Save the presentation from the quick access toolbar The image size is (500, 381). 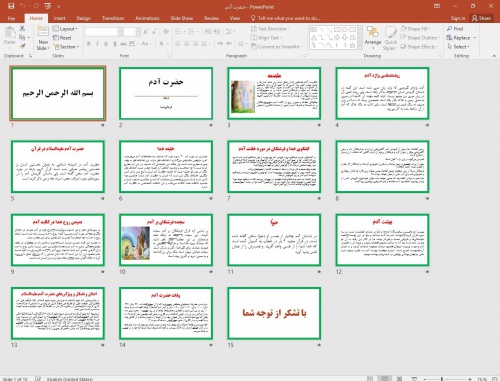(x=11, y=6)
